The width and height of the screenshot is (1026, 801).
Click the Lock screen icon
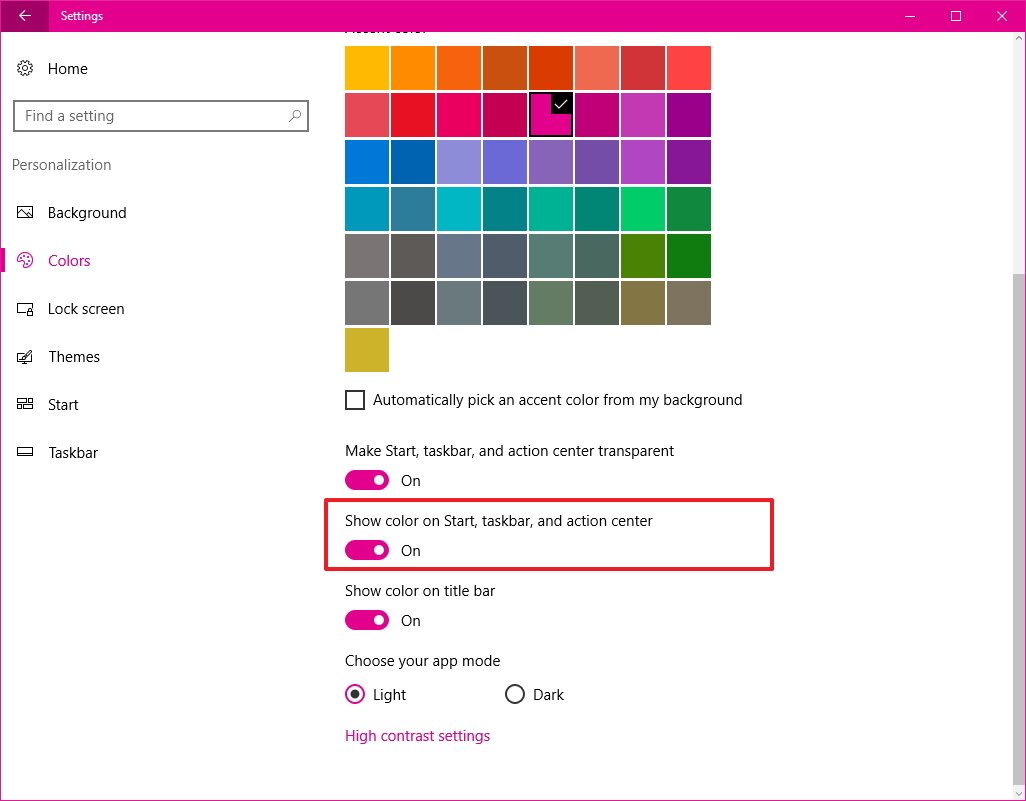[26, 309]
